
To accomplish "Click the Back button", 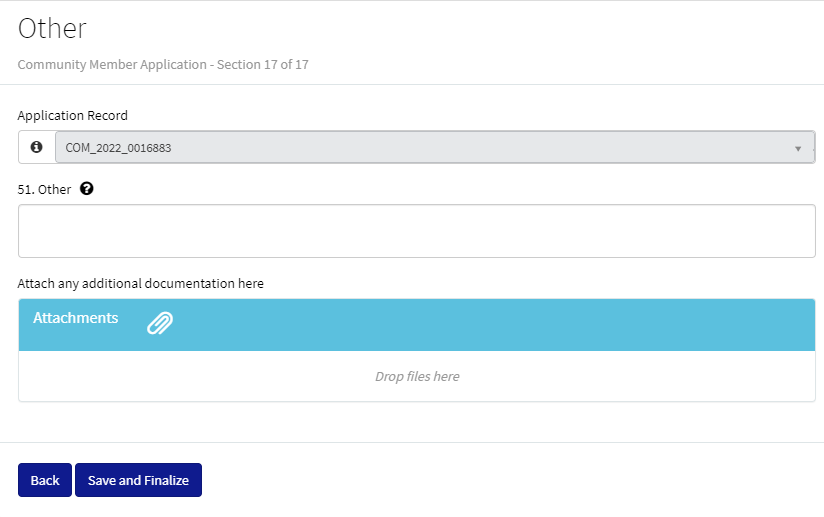I will point(45,480).
